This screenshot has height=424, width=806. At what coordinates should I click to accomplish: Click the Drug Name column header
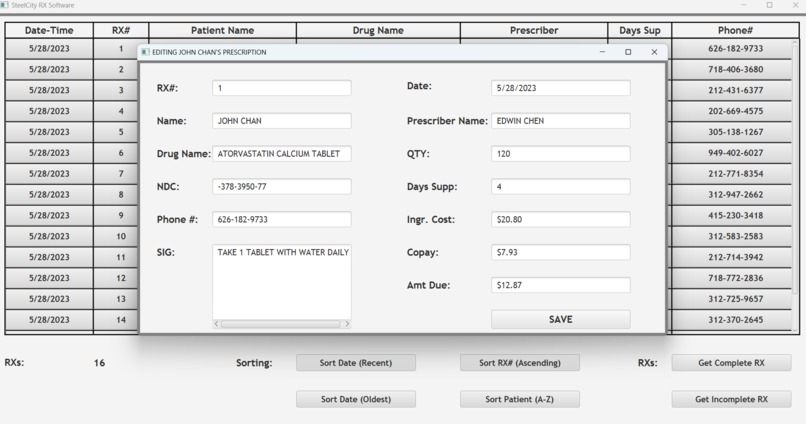(x=378, y=30)
